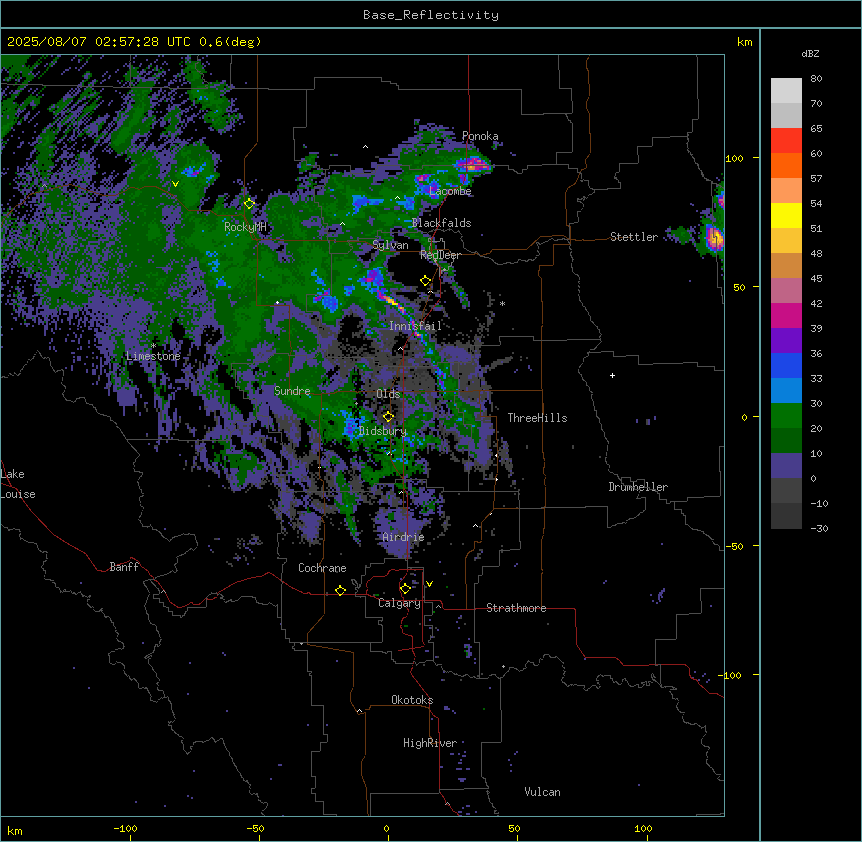Select the yellow diamond marker above Calgary label
Screen dimensions: 862x842
[x=405, y=589]
